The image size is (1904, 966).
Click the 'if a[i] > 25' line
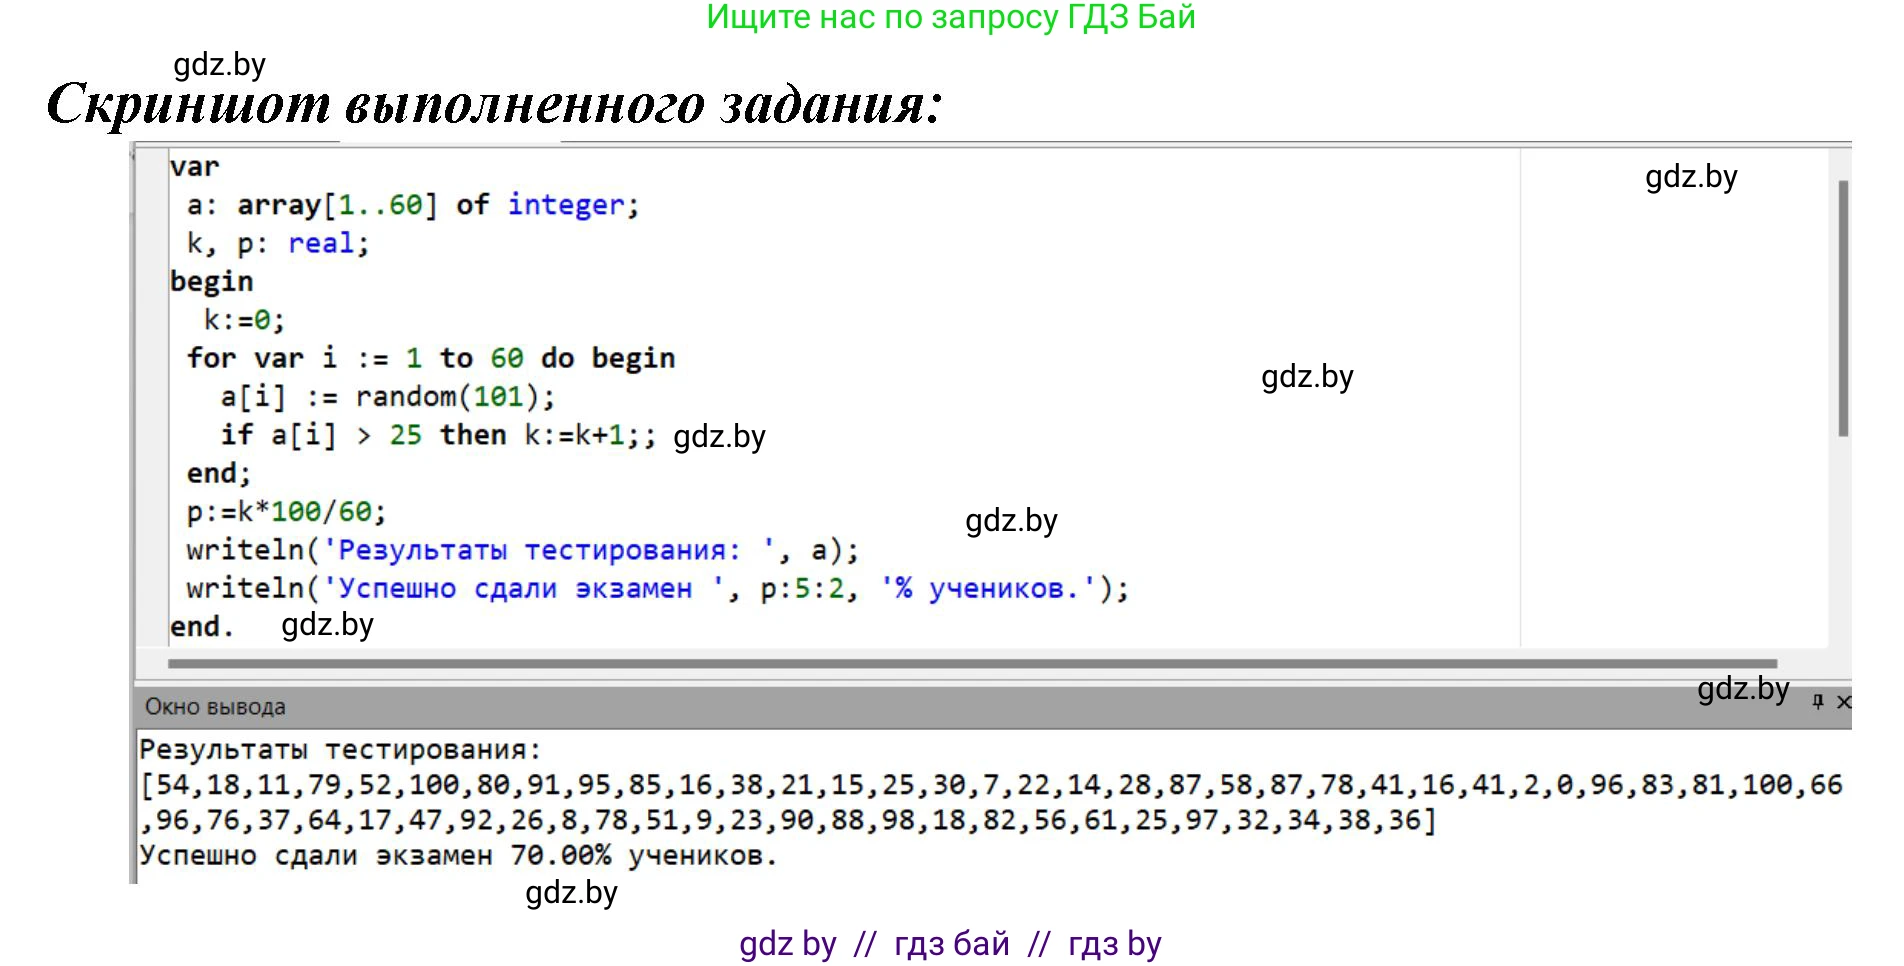pyautogui.click(x=437, y=435)
